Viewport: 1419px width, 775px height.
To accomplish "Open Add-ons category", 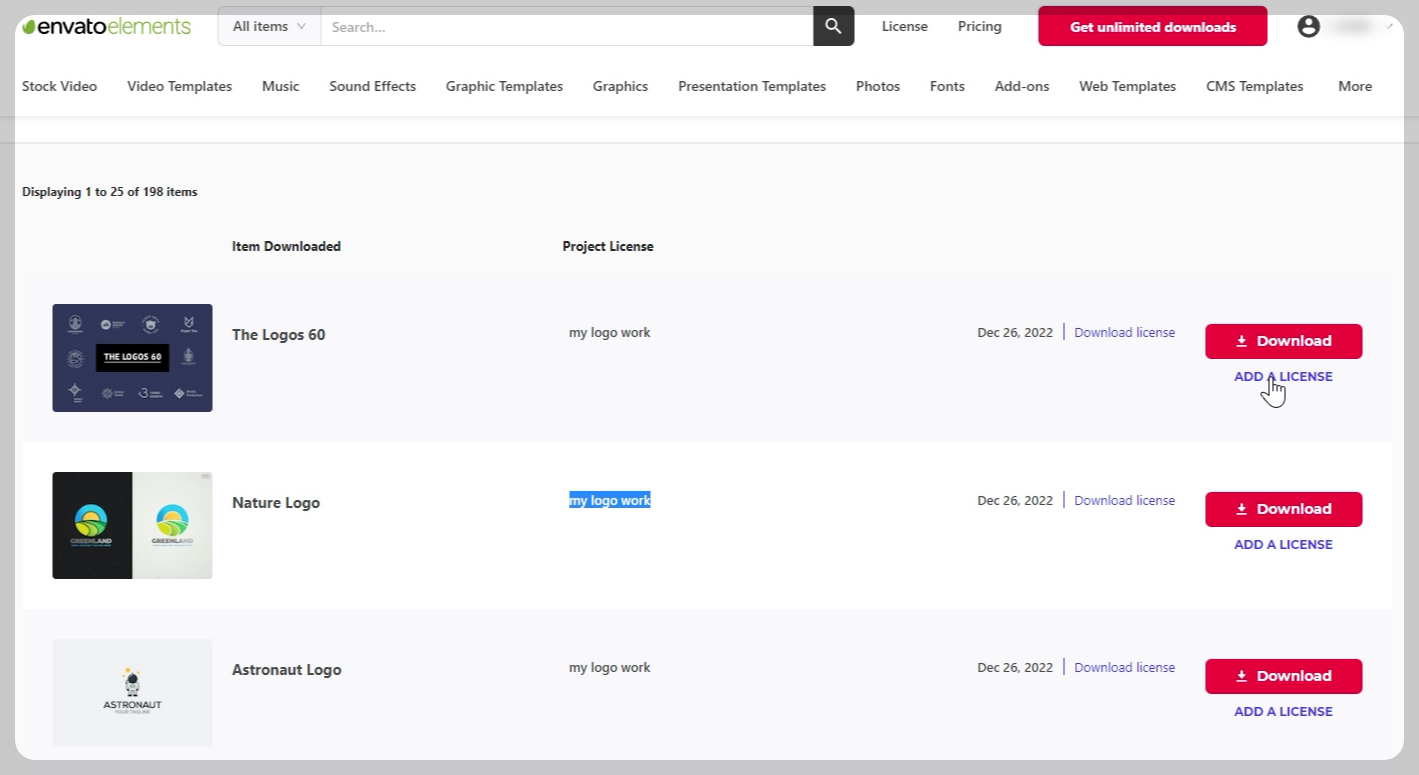I will 1022,86.
